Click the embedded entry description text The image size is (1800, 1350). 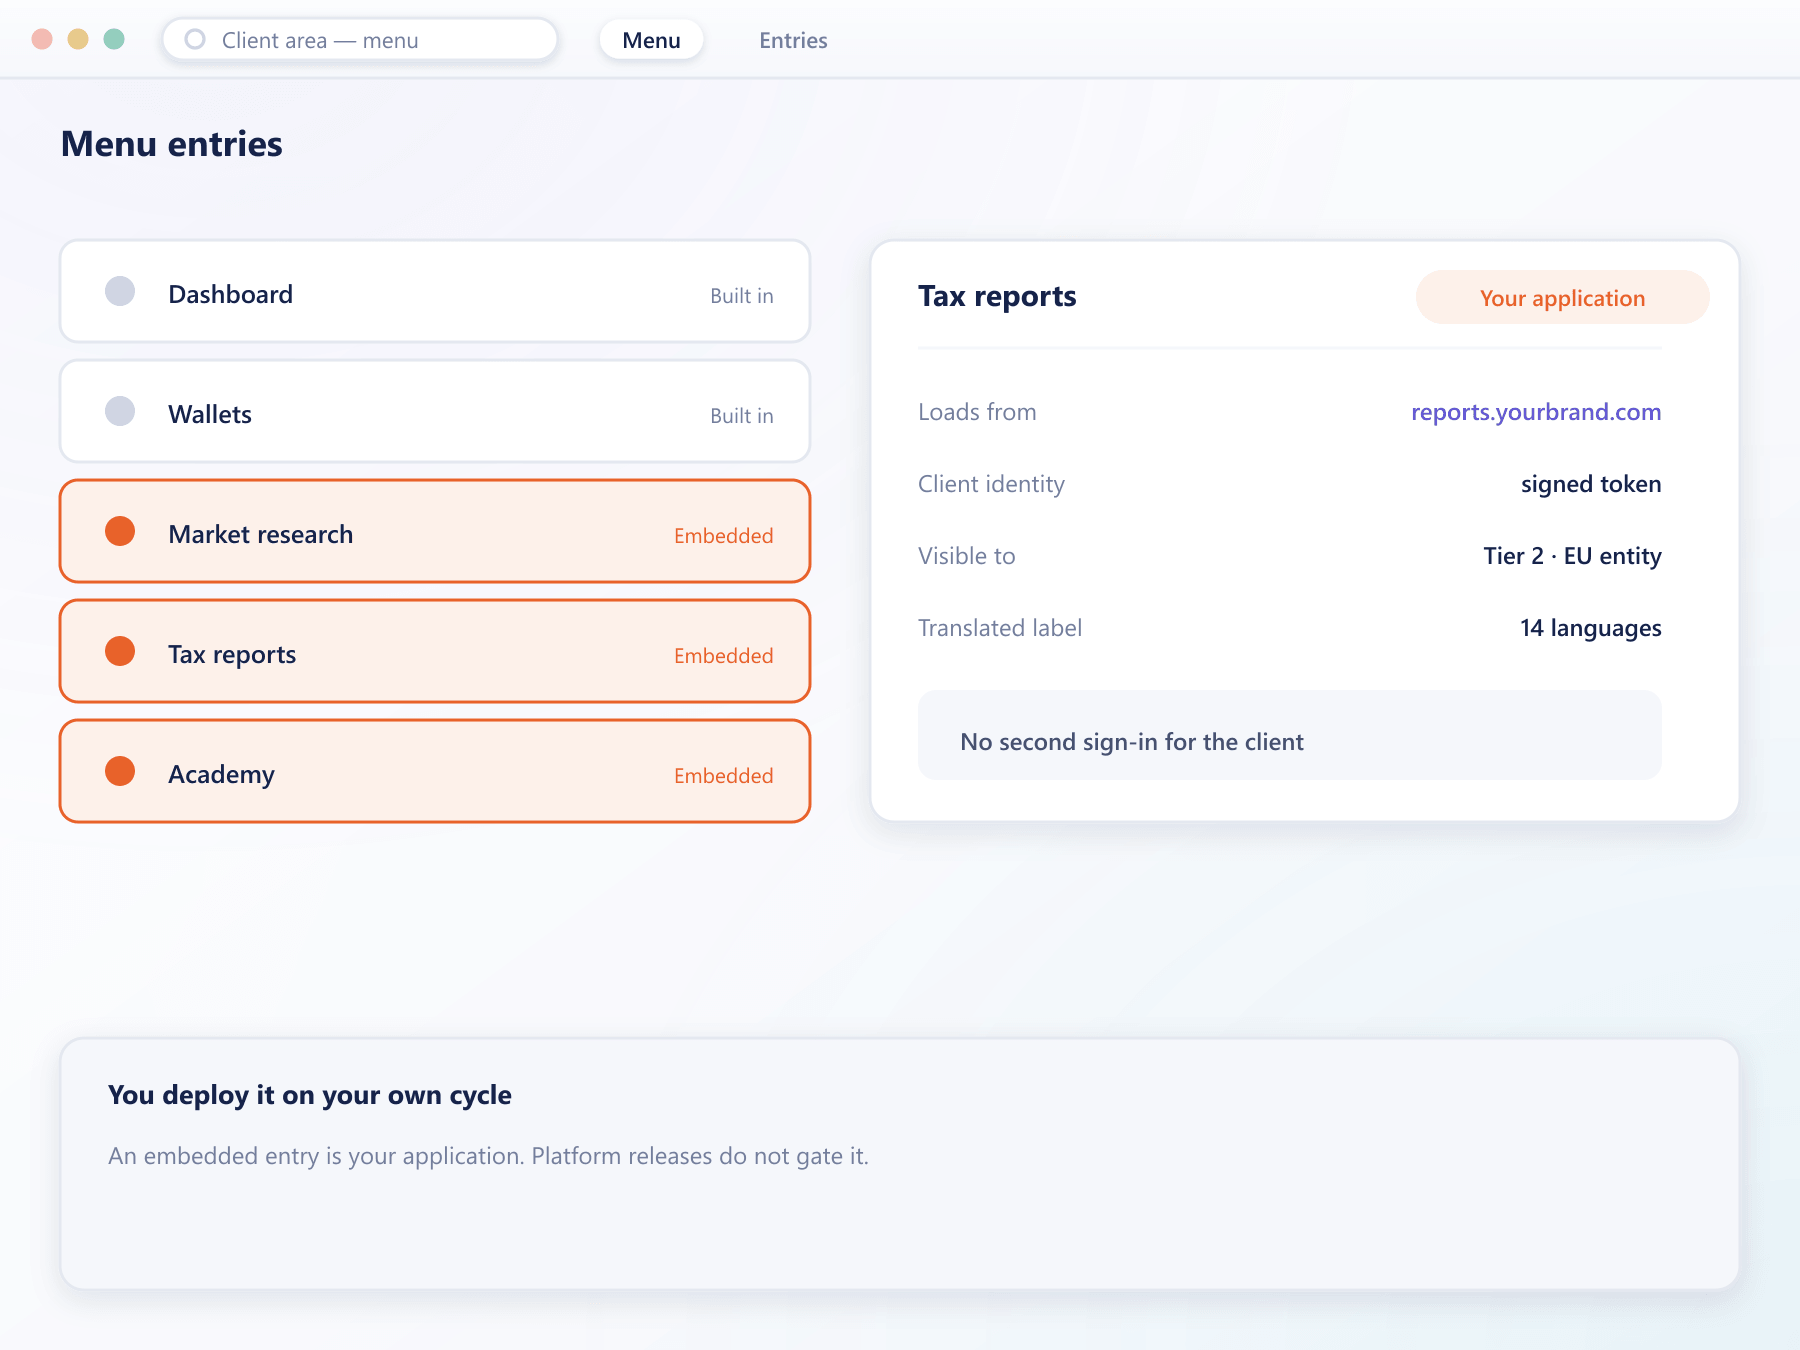click(x=488, y=1156)
